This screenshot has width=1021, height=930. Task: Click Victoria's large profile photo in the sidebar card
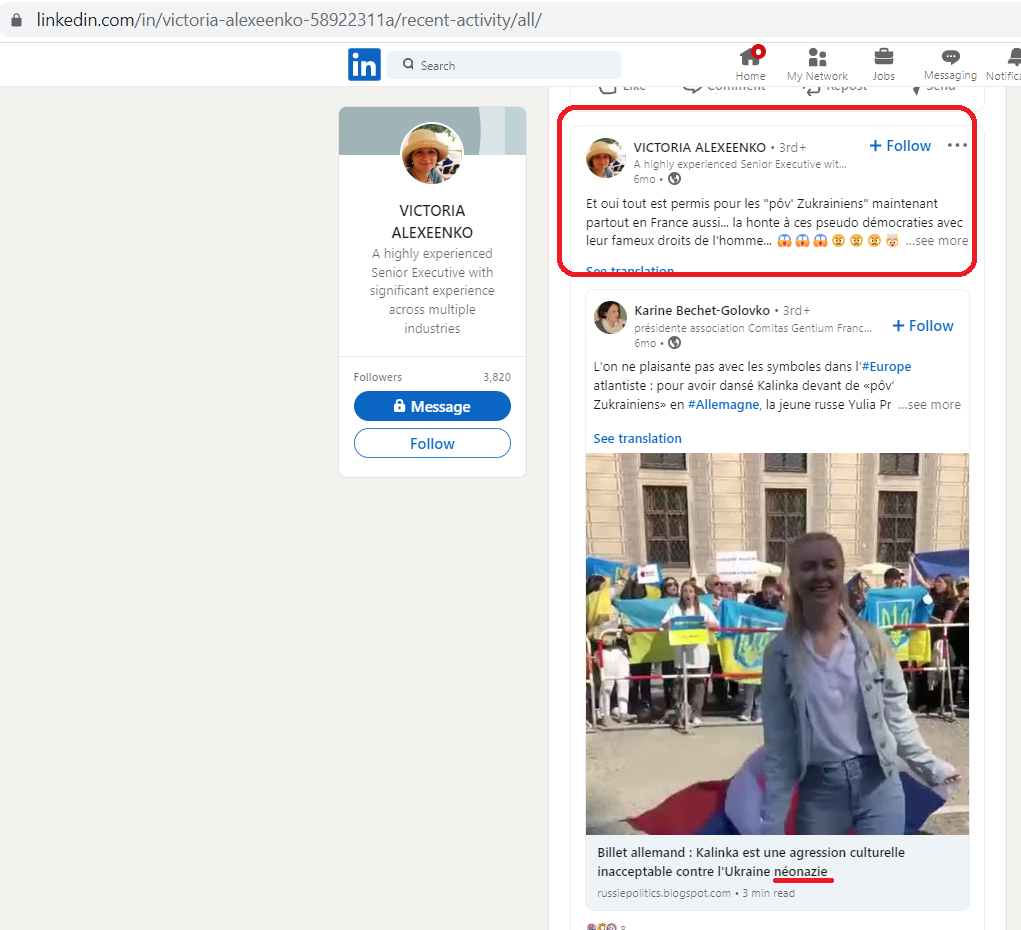click(432, 154)
